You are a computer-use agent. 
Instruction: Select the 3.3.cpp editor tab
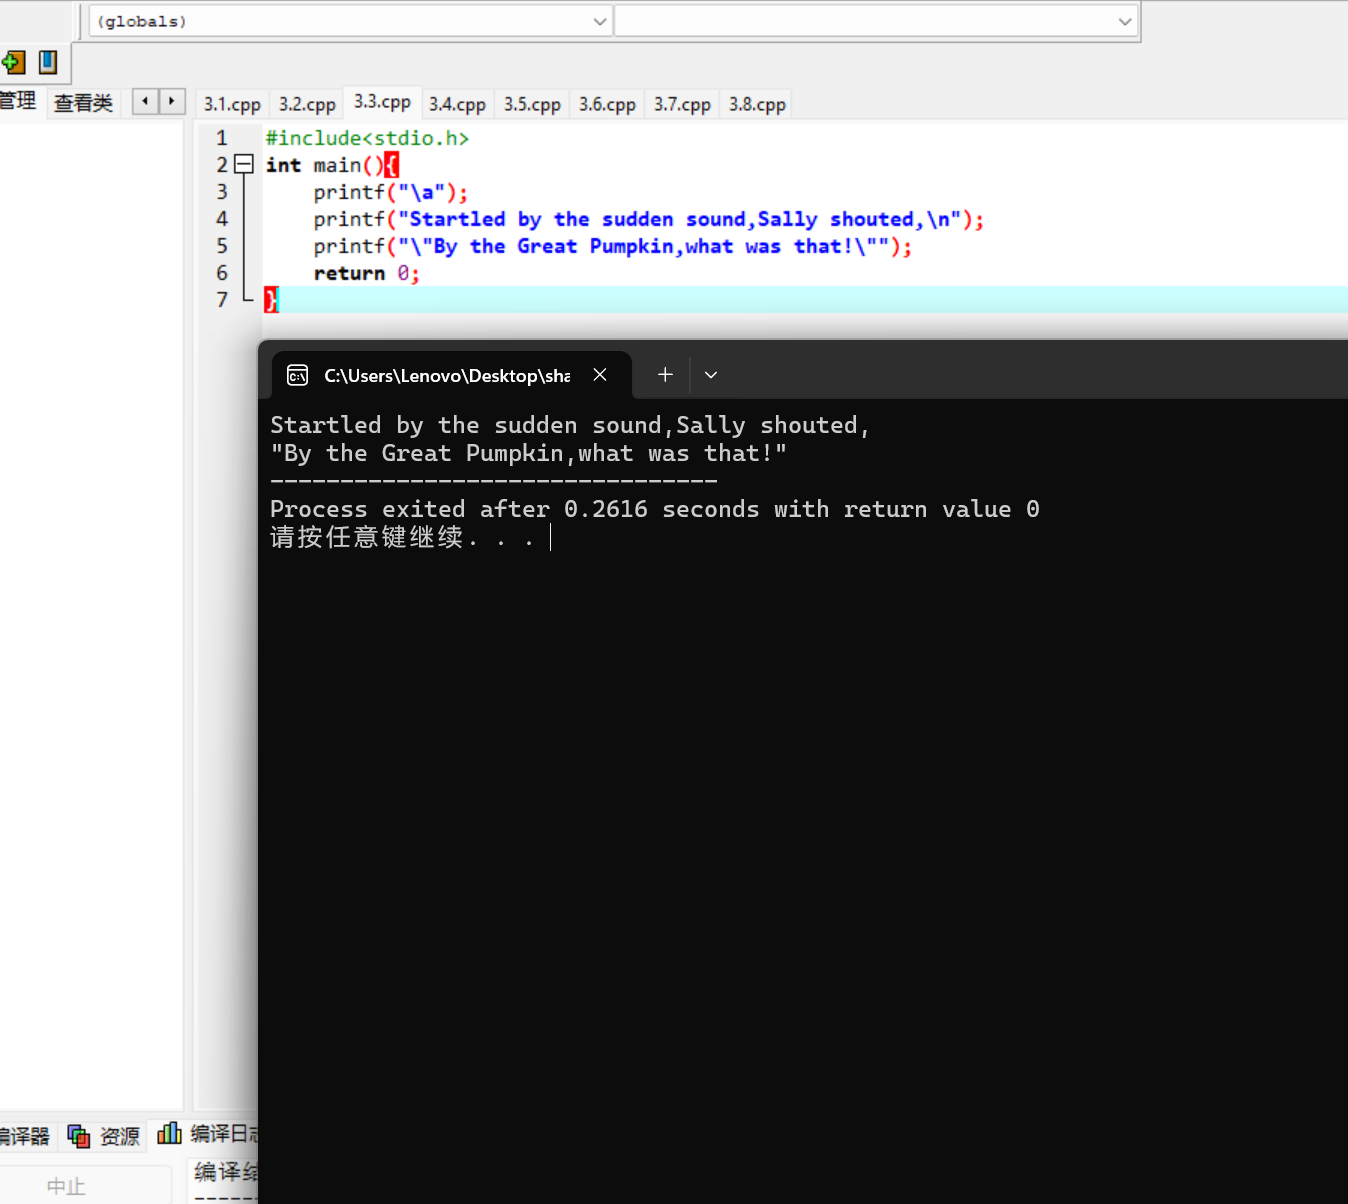382,102
